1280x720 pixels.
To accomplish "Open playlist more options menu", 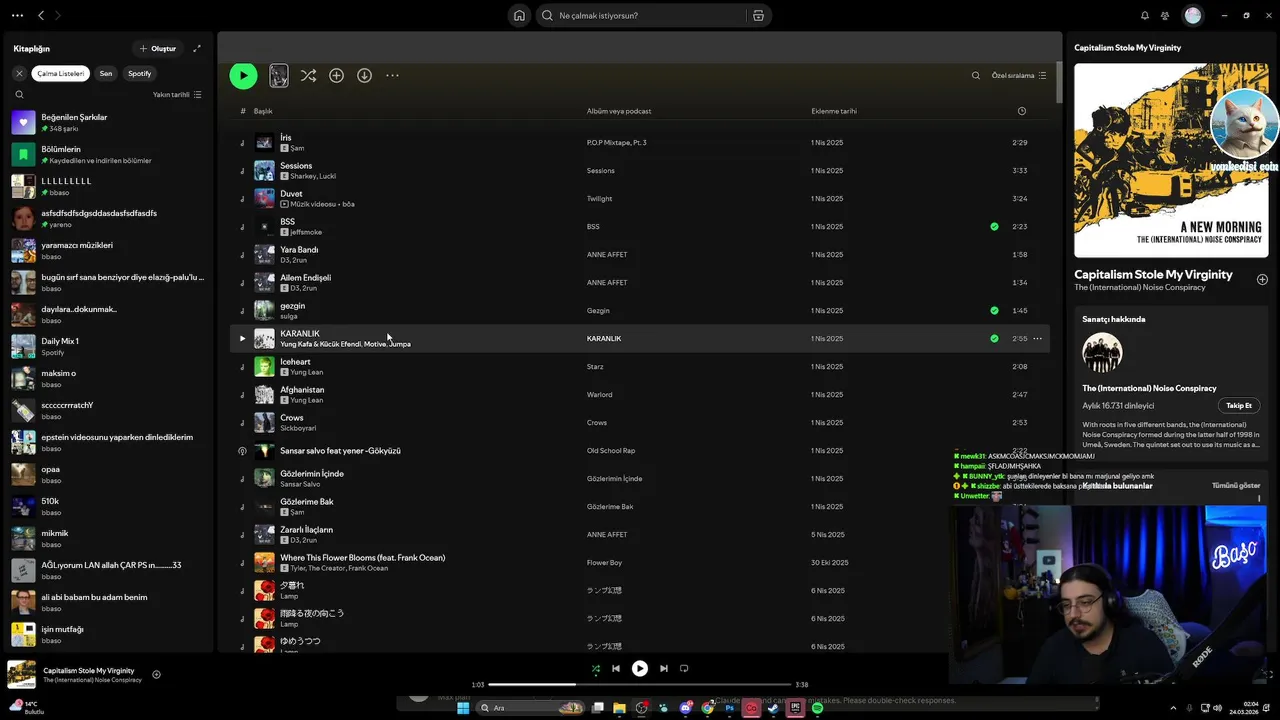I will [x=392, y=75].
